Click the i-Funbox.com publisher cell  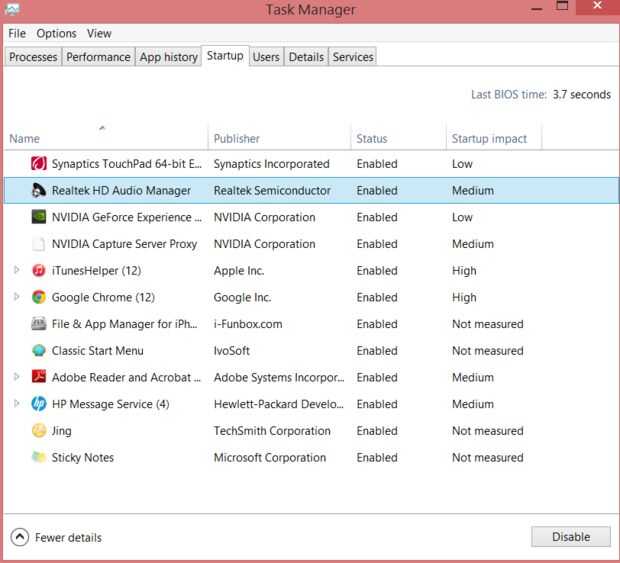pyautogui.click(x=248, y=324)
